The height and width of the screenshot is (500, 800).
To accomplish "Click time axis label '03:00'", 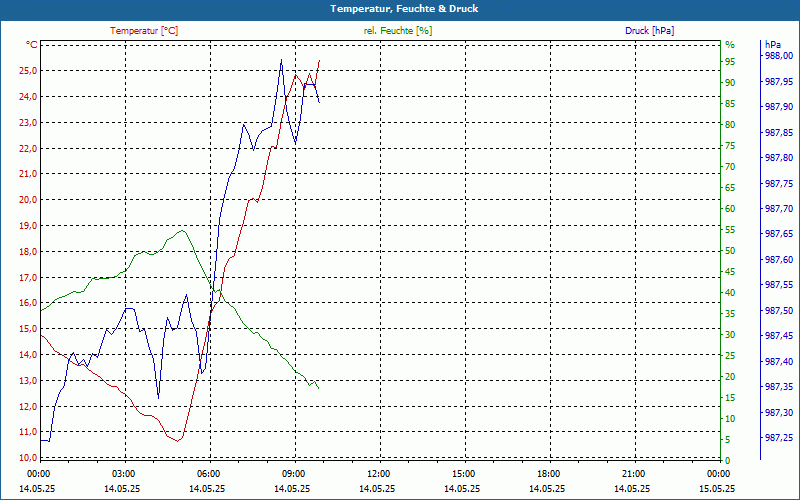I will pos(123,474).
